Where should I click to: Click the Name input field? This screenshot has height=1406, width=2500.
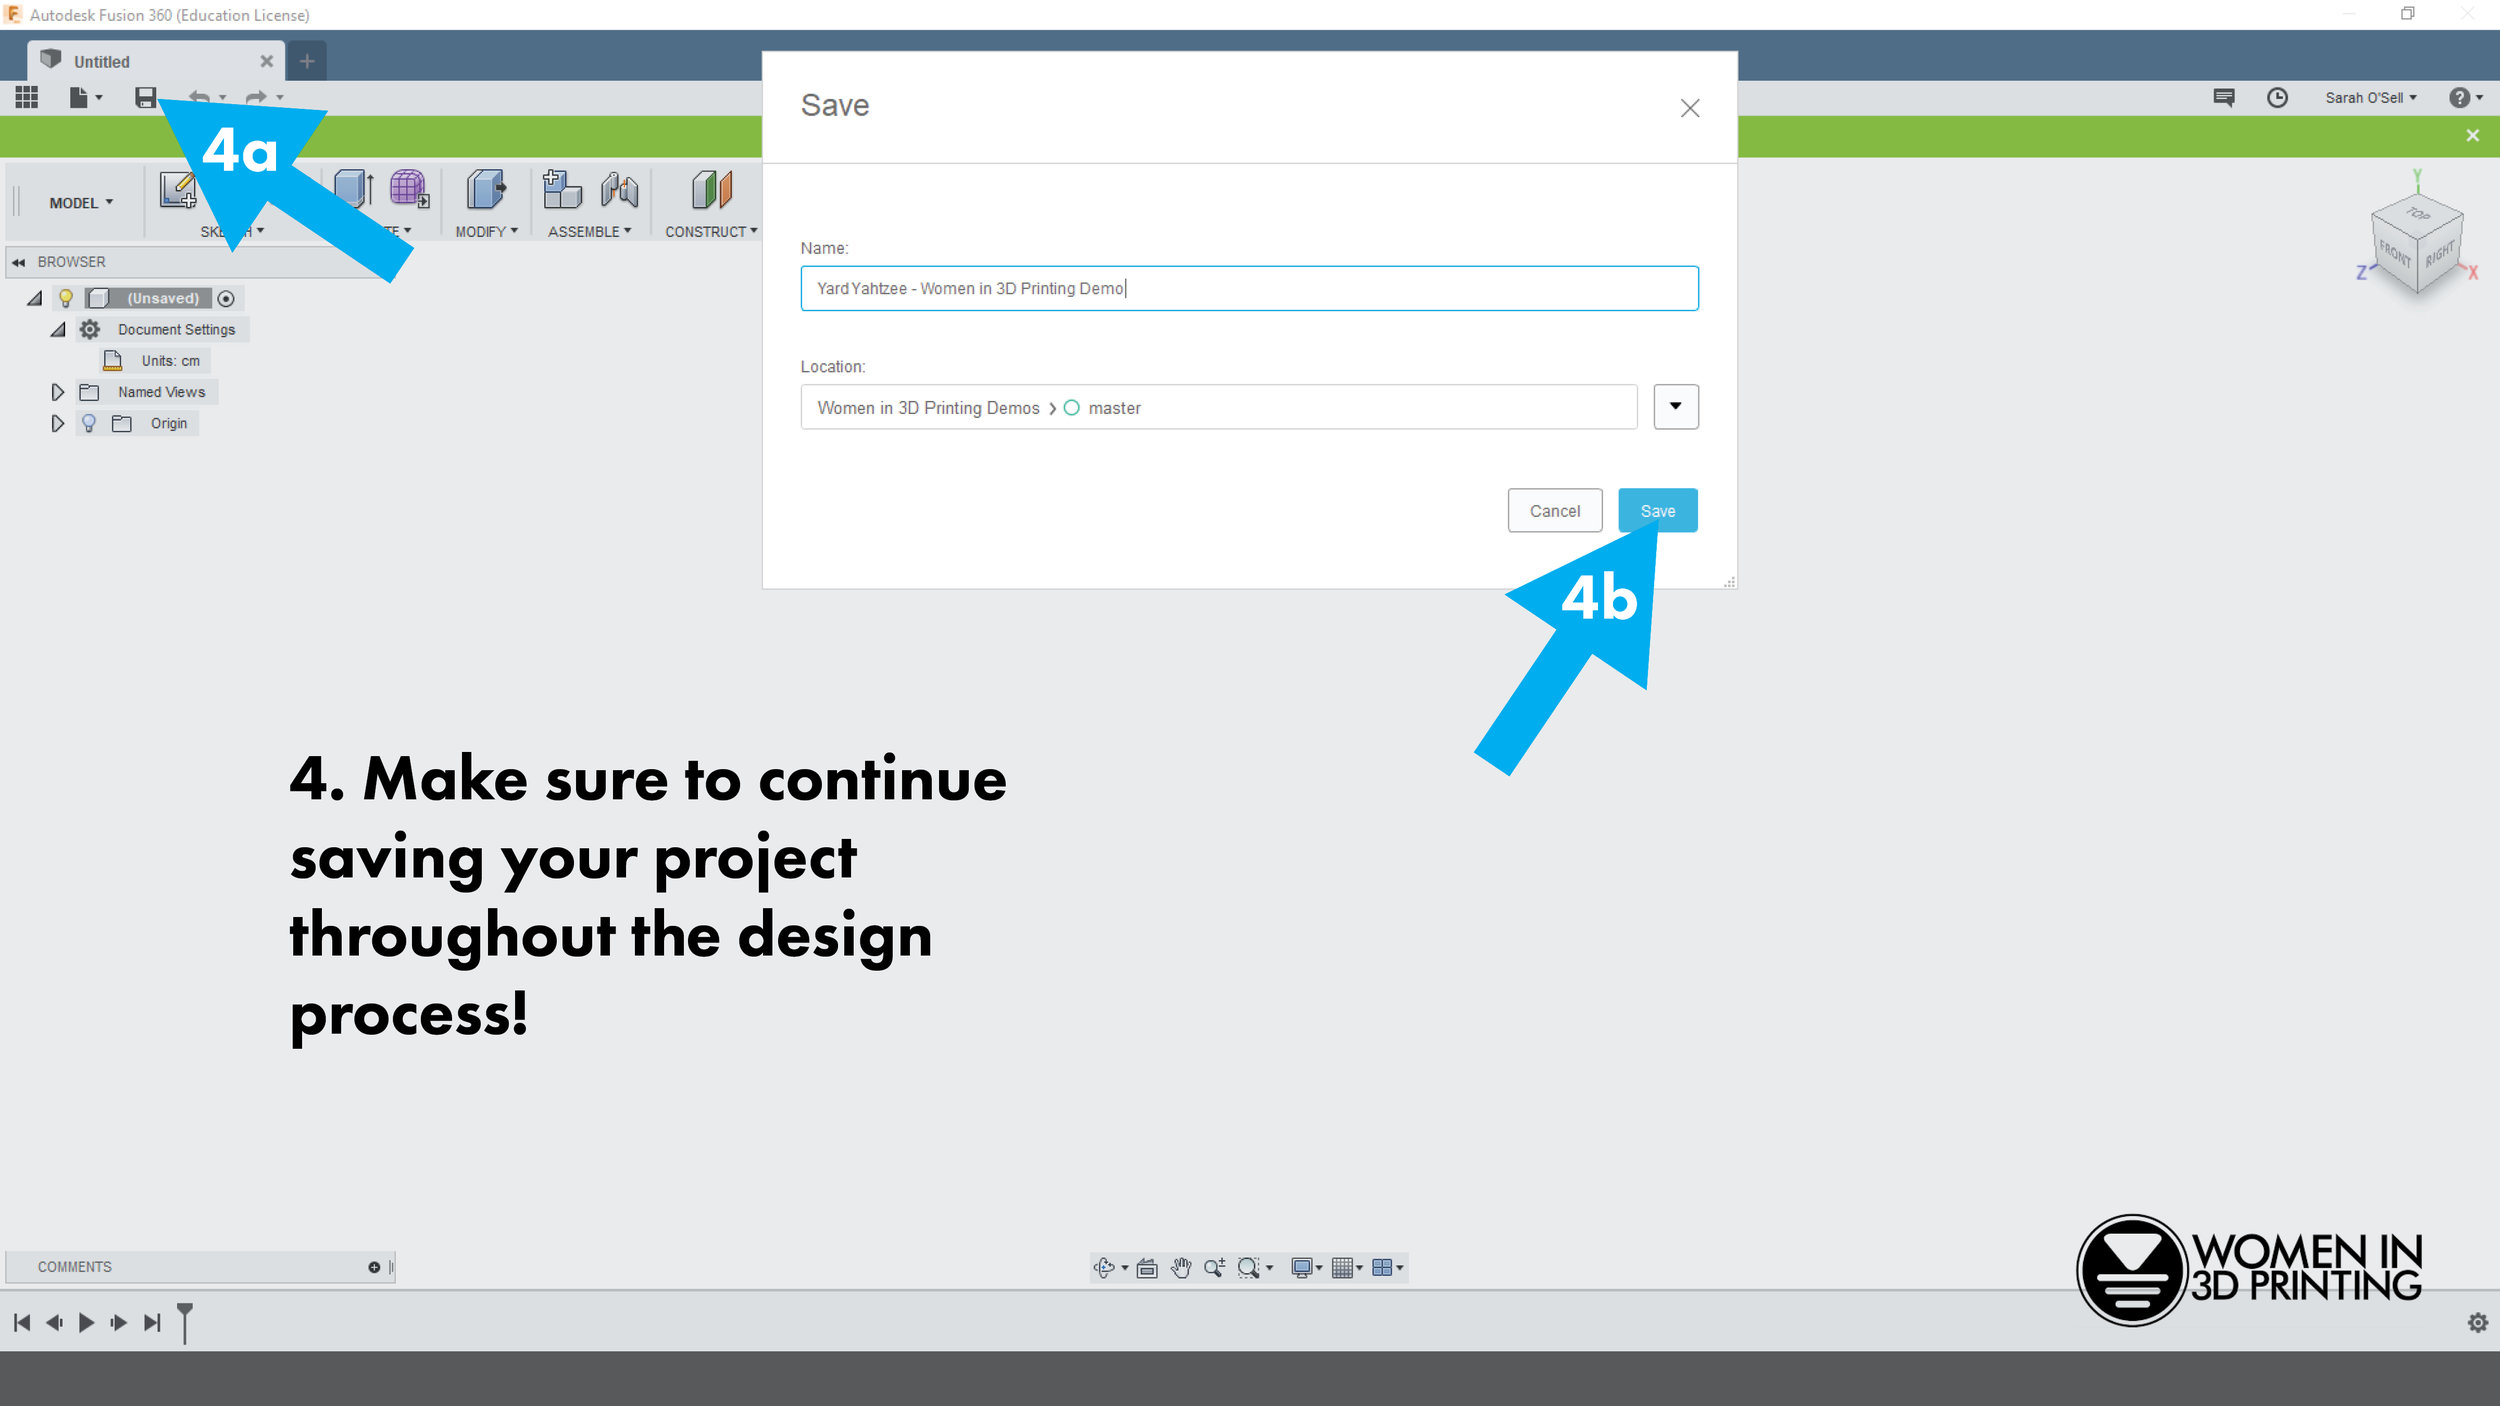[1249, 288]
